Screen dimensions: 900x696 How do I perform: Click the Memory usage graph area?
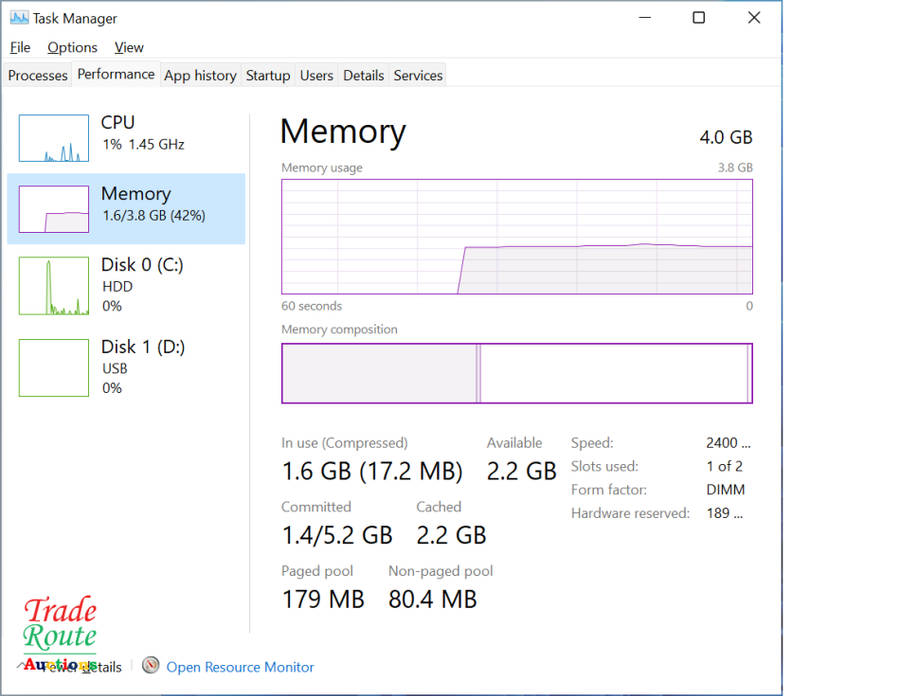click(x=516, y=237)
